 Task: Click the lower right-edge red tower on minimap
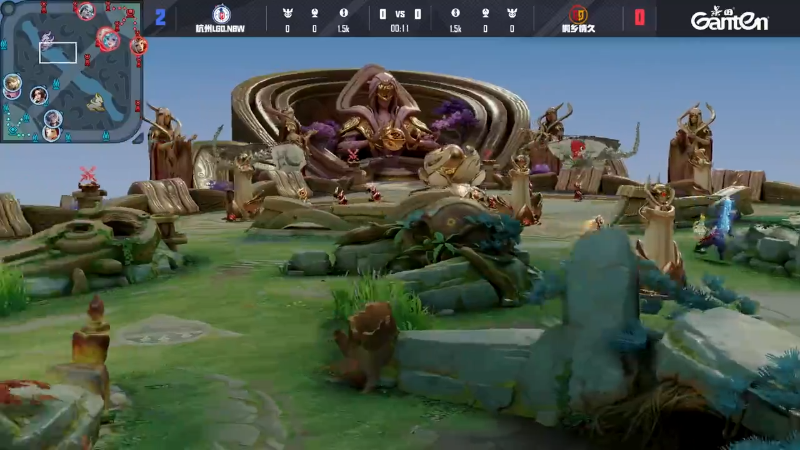[137, 106]
